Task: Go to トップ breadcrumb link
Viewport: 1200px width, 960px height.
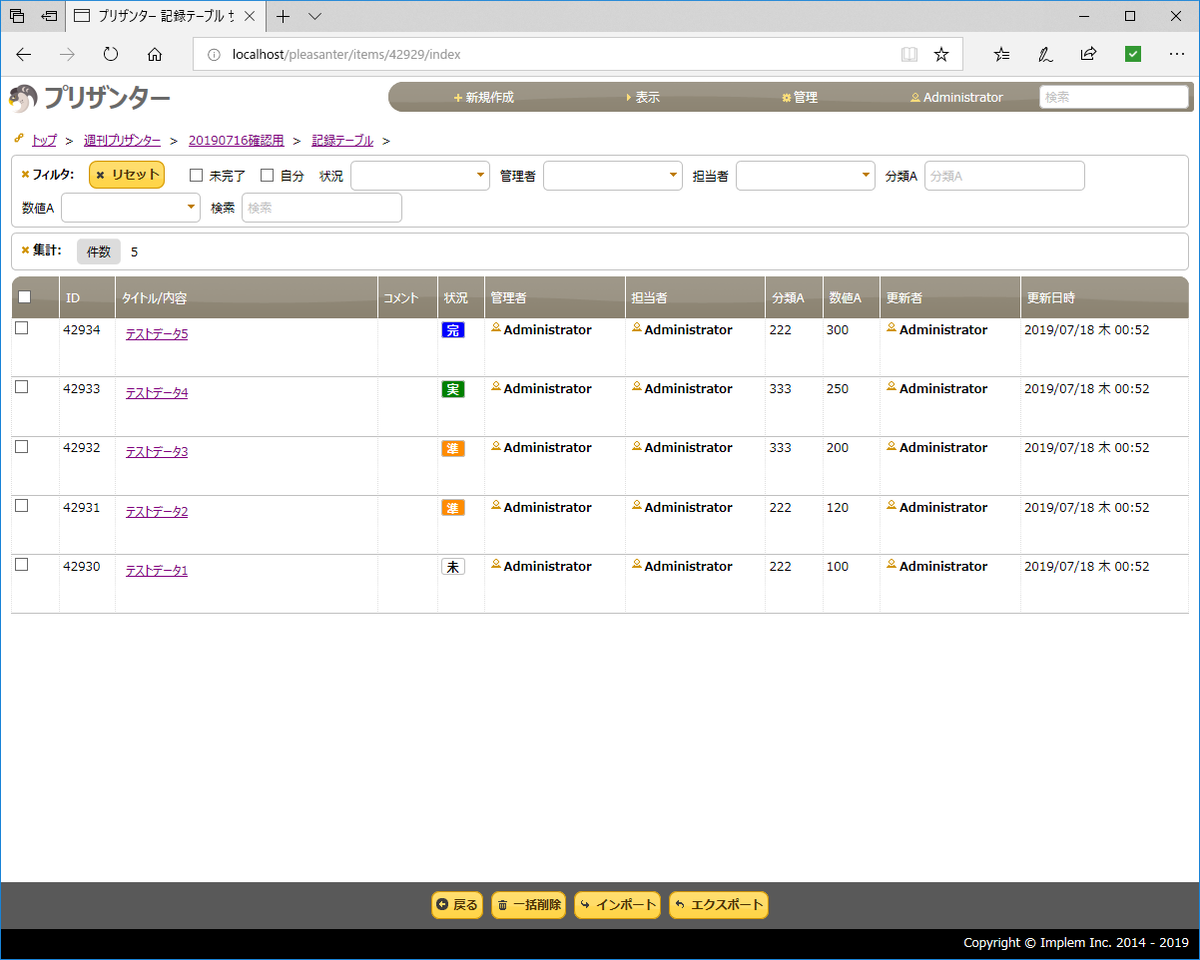Action: pos(44,140)
